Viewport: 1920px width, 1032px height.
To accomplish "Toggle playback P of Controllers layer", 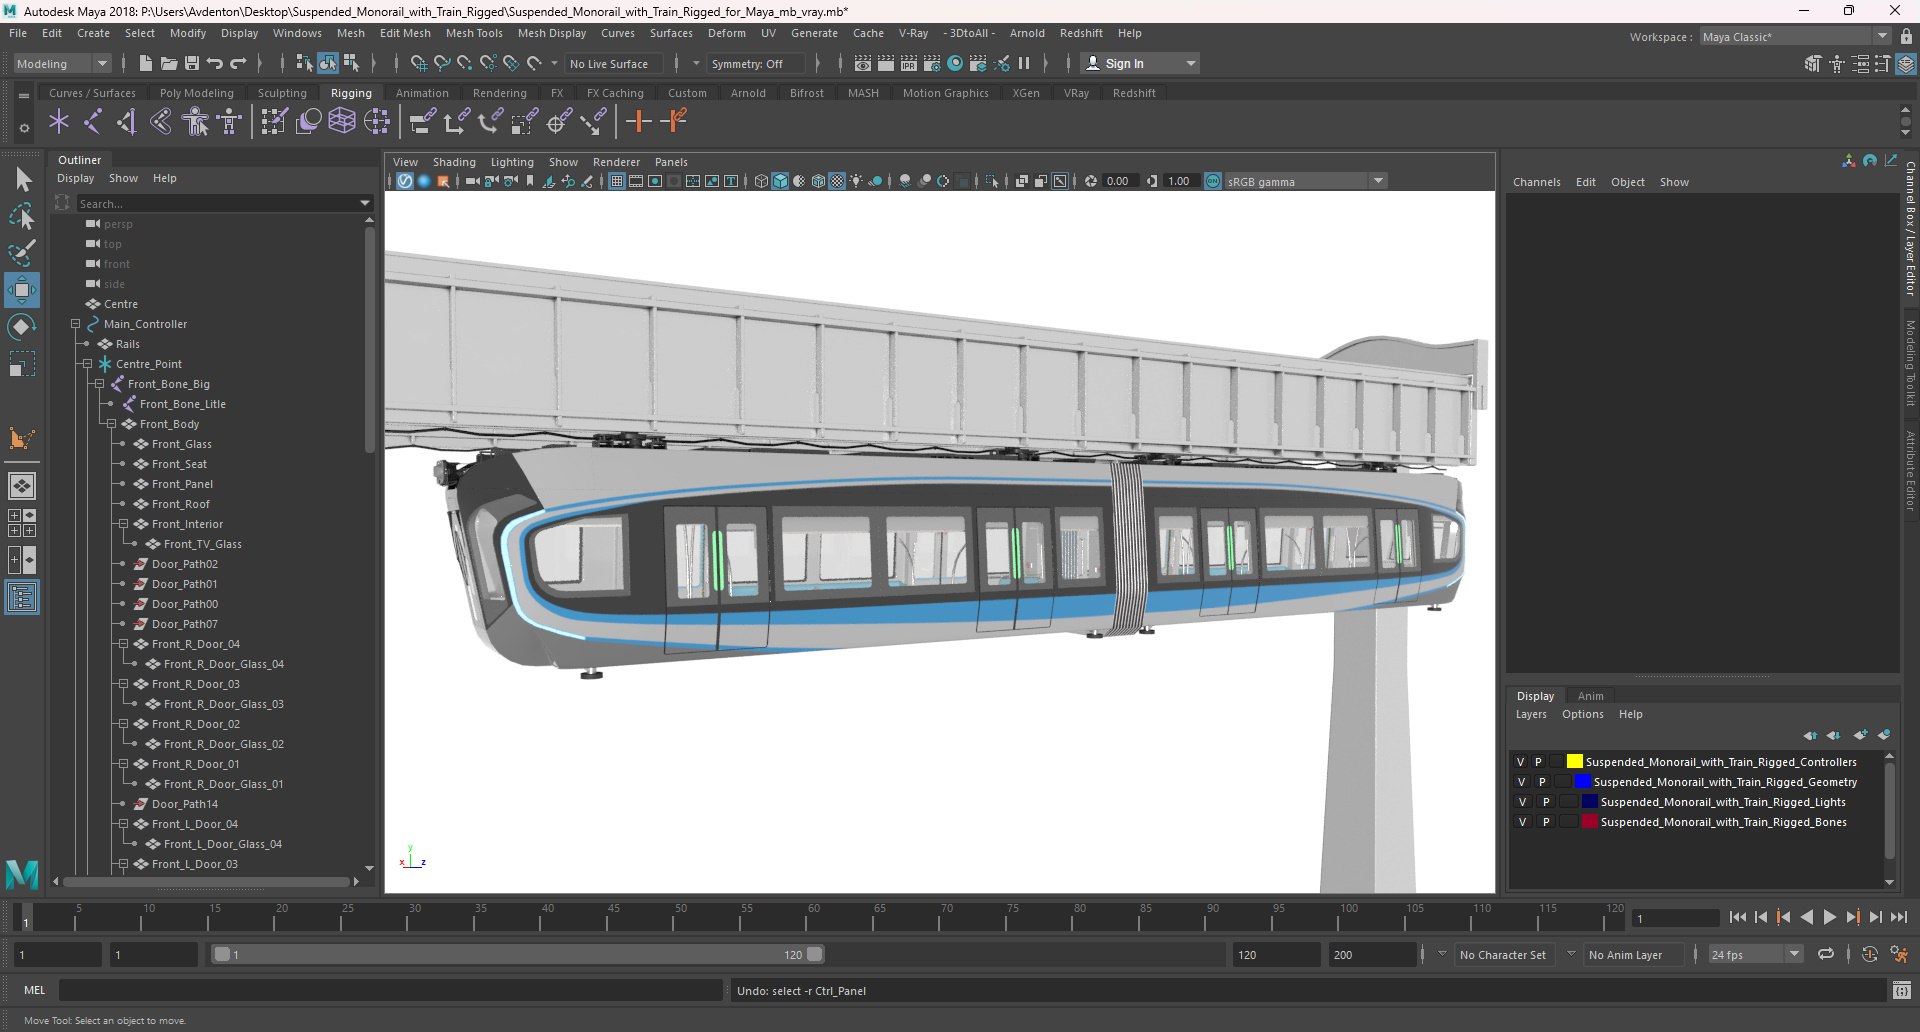I will 1539,762.
